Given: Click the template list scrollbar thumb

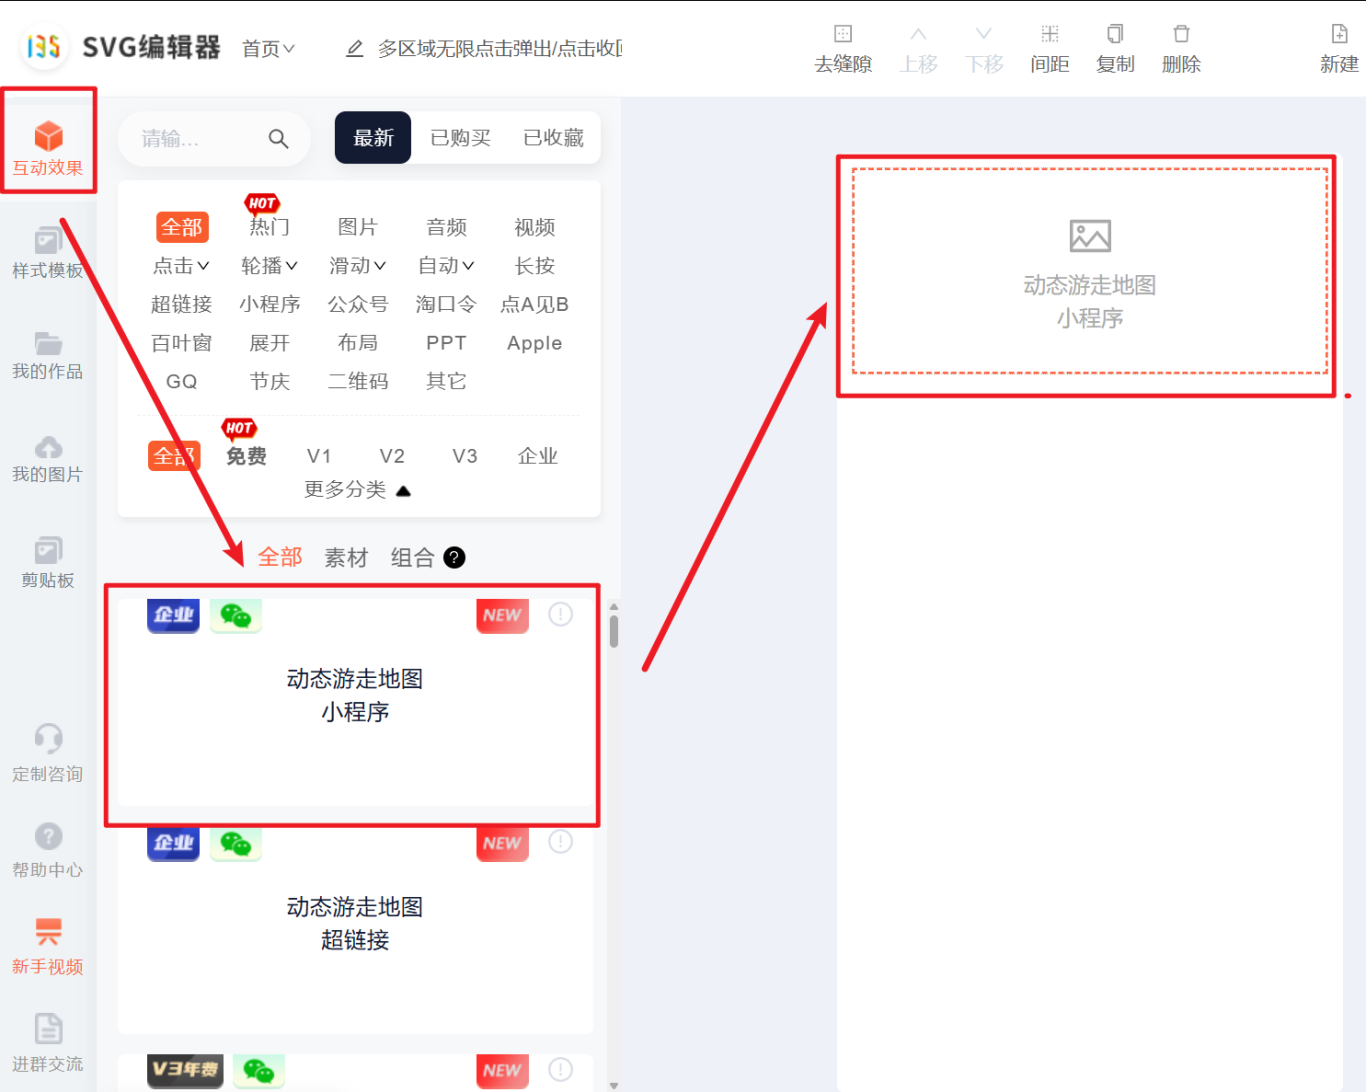Looking at the screenshot, I should (x=614, y=631).
